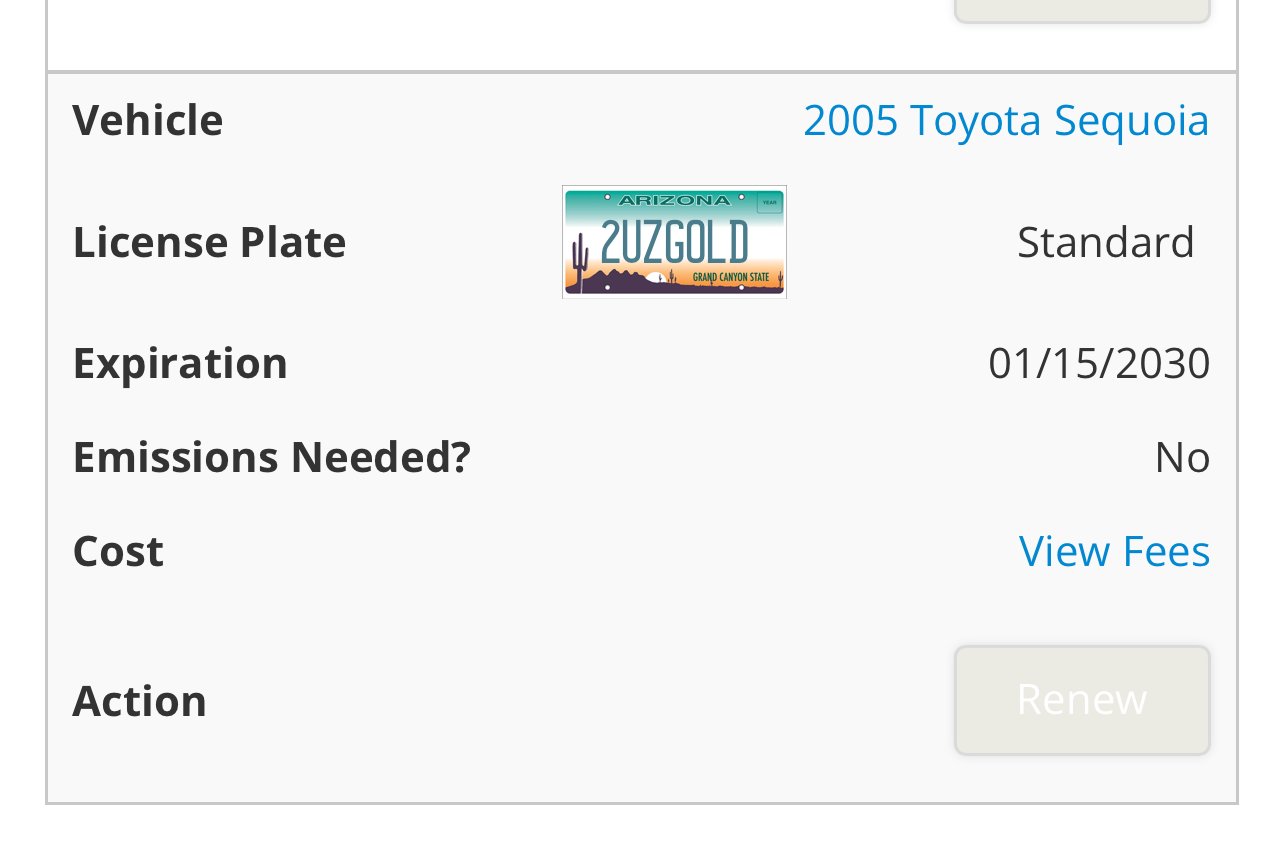Click the Vehicle row label
This screenshot has width=1284, height=851.
pos(148,120)
